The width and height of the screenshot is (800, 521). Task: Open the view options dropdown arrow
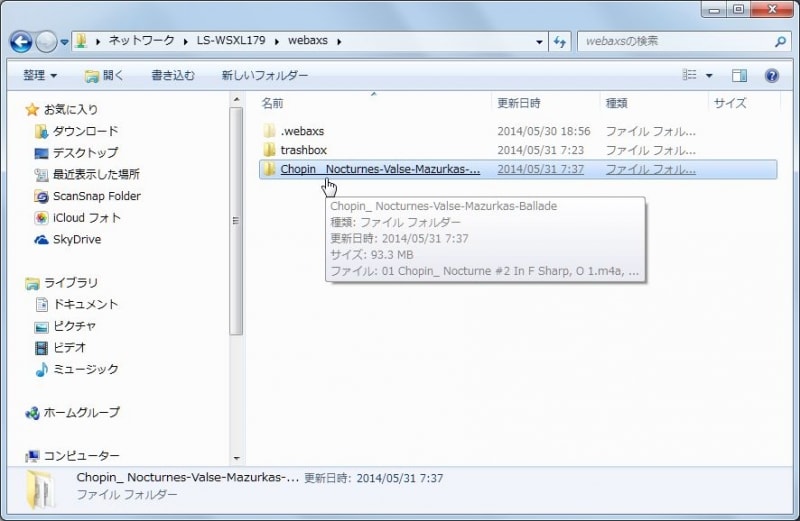709,76
